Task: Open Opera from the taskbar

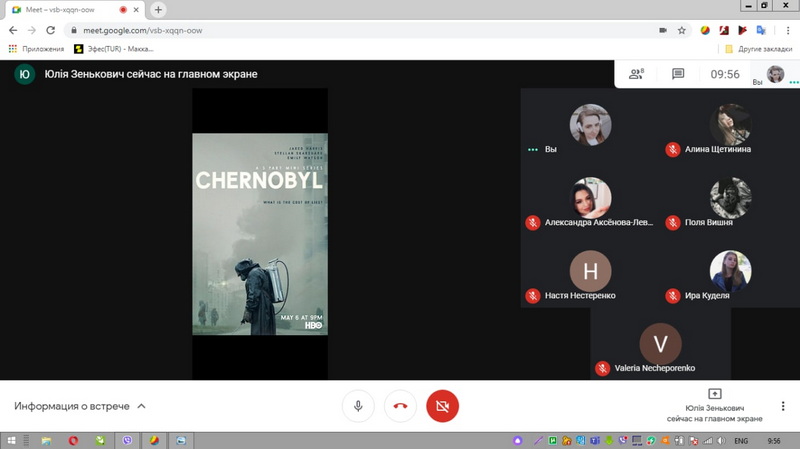Action: [73, 440]
